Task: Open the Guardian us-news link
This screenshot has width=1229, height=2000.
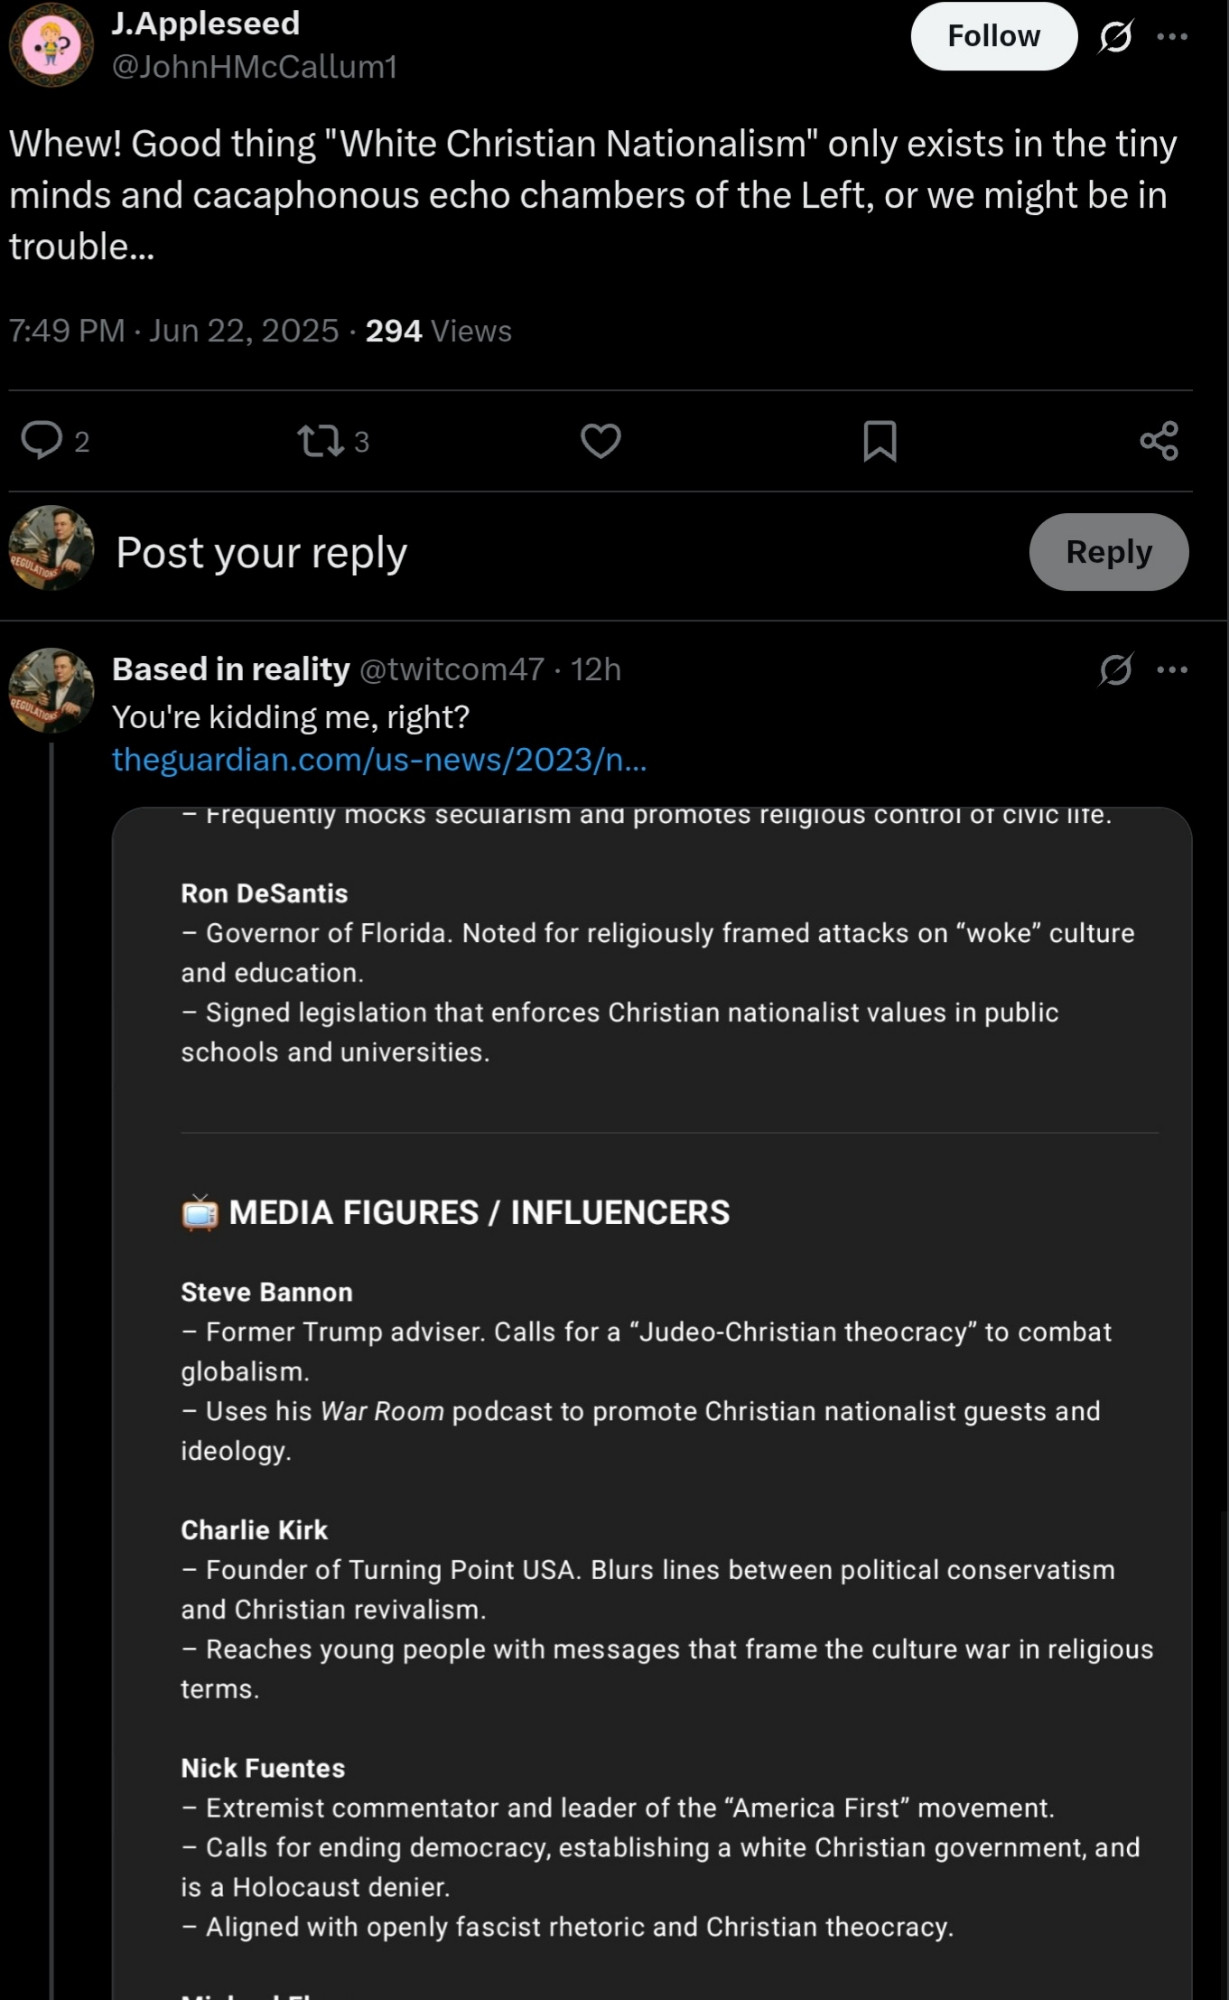Action: tap(379, 760)
